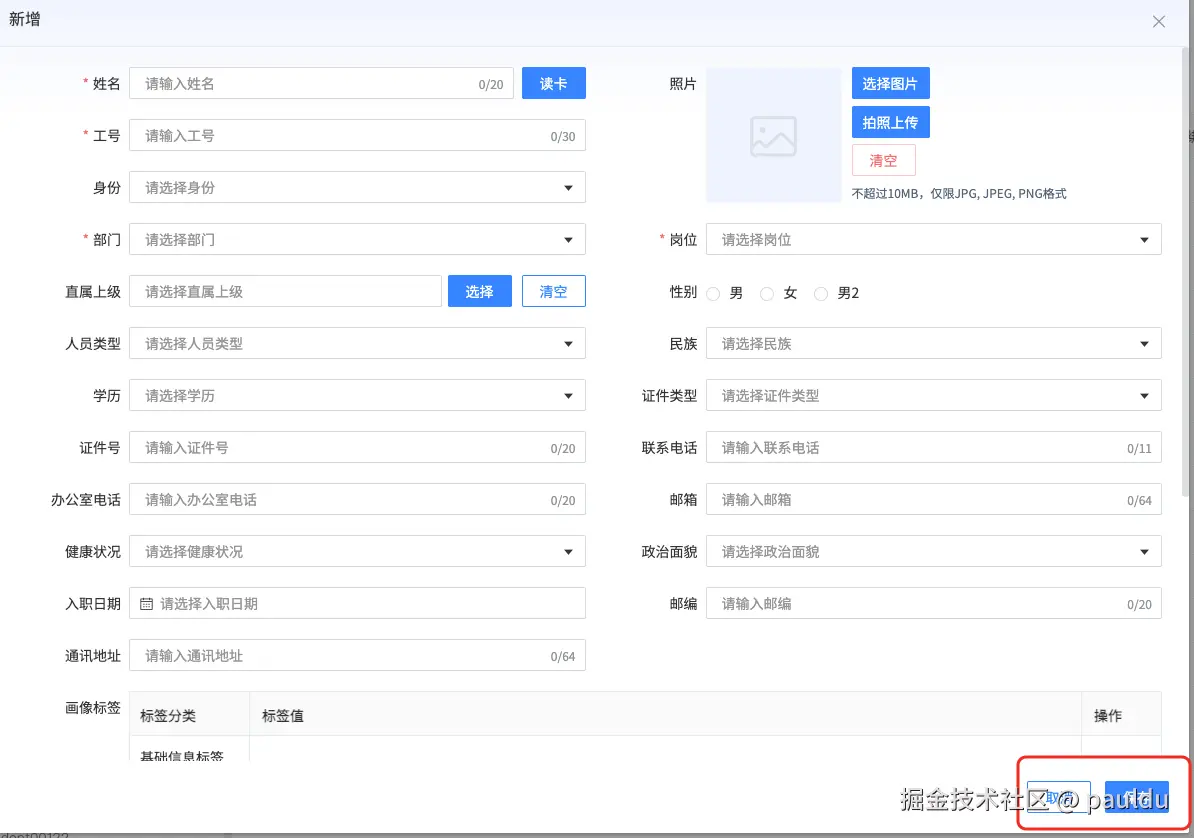Click the cancel button at dialog bottom

pyautogui.click(x=1058, y=797)
